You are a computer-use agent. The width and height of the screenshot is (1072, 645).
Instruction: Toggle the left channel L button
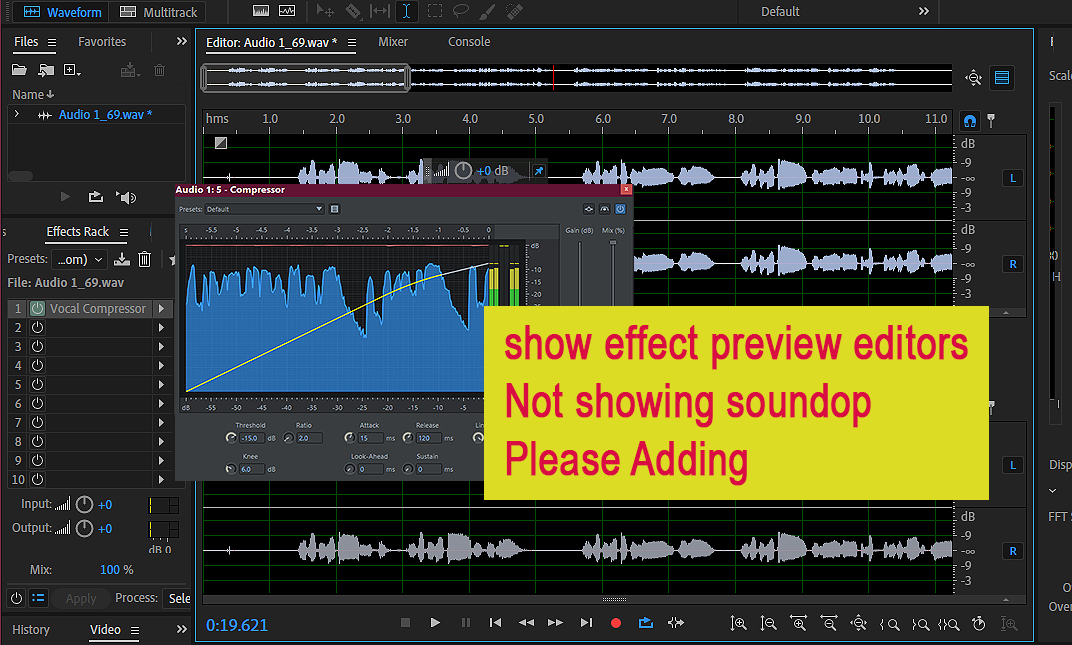[x=1013, y=178]
